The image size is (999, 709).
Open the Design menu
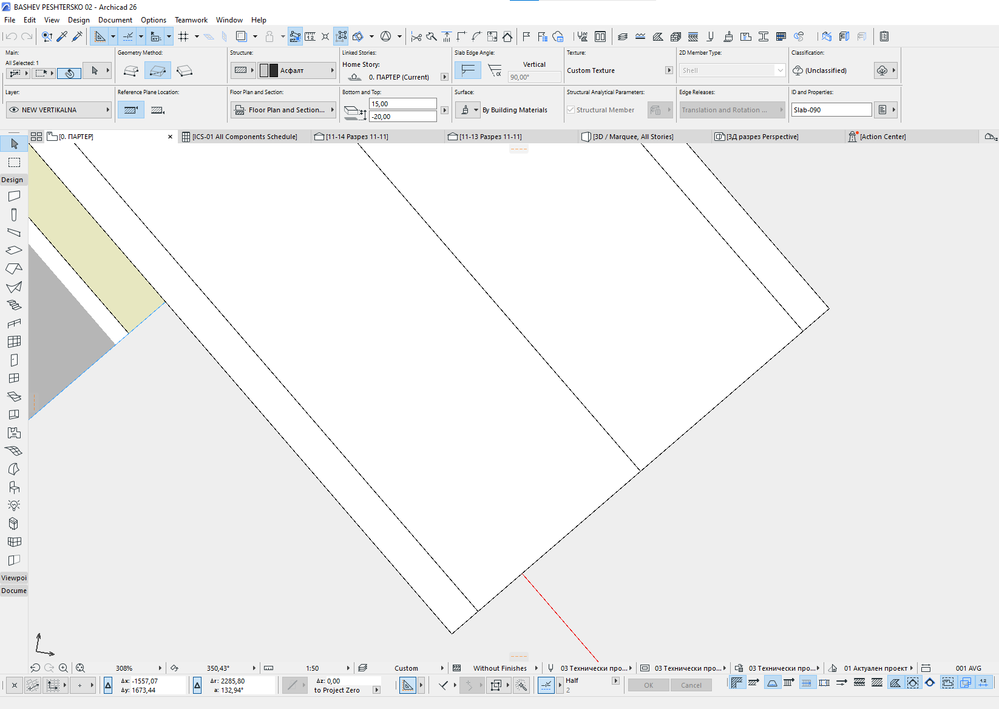point(78,20)
